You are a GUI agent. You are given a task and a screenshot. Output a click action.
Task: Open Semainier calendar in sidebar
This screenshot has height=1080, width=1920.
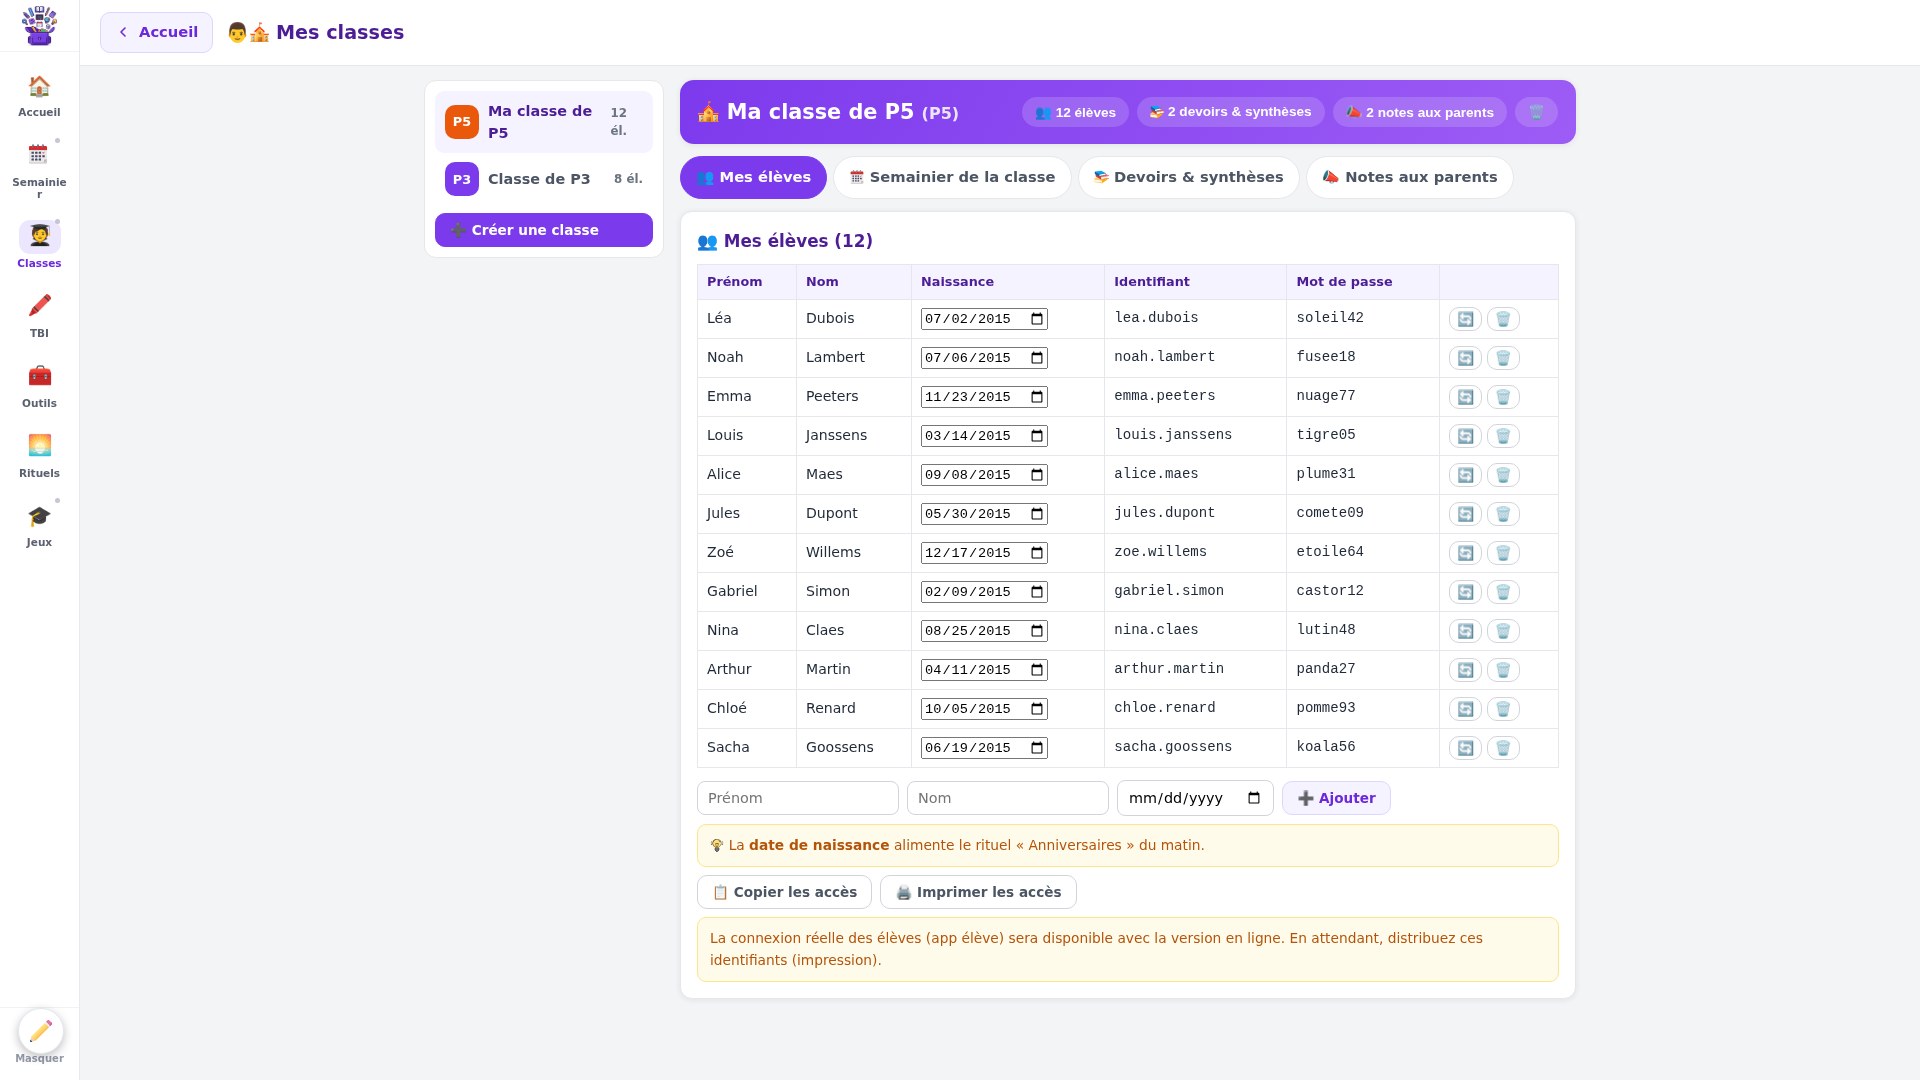click(x=39, y=168)
